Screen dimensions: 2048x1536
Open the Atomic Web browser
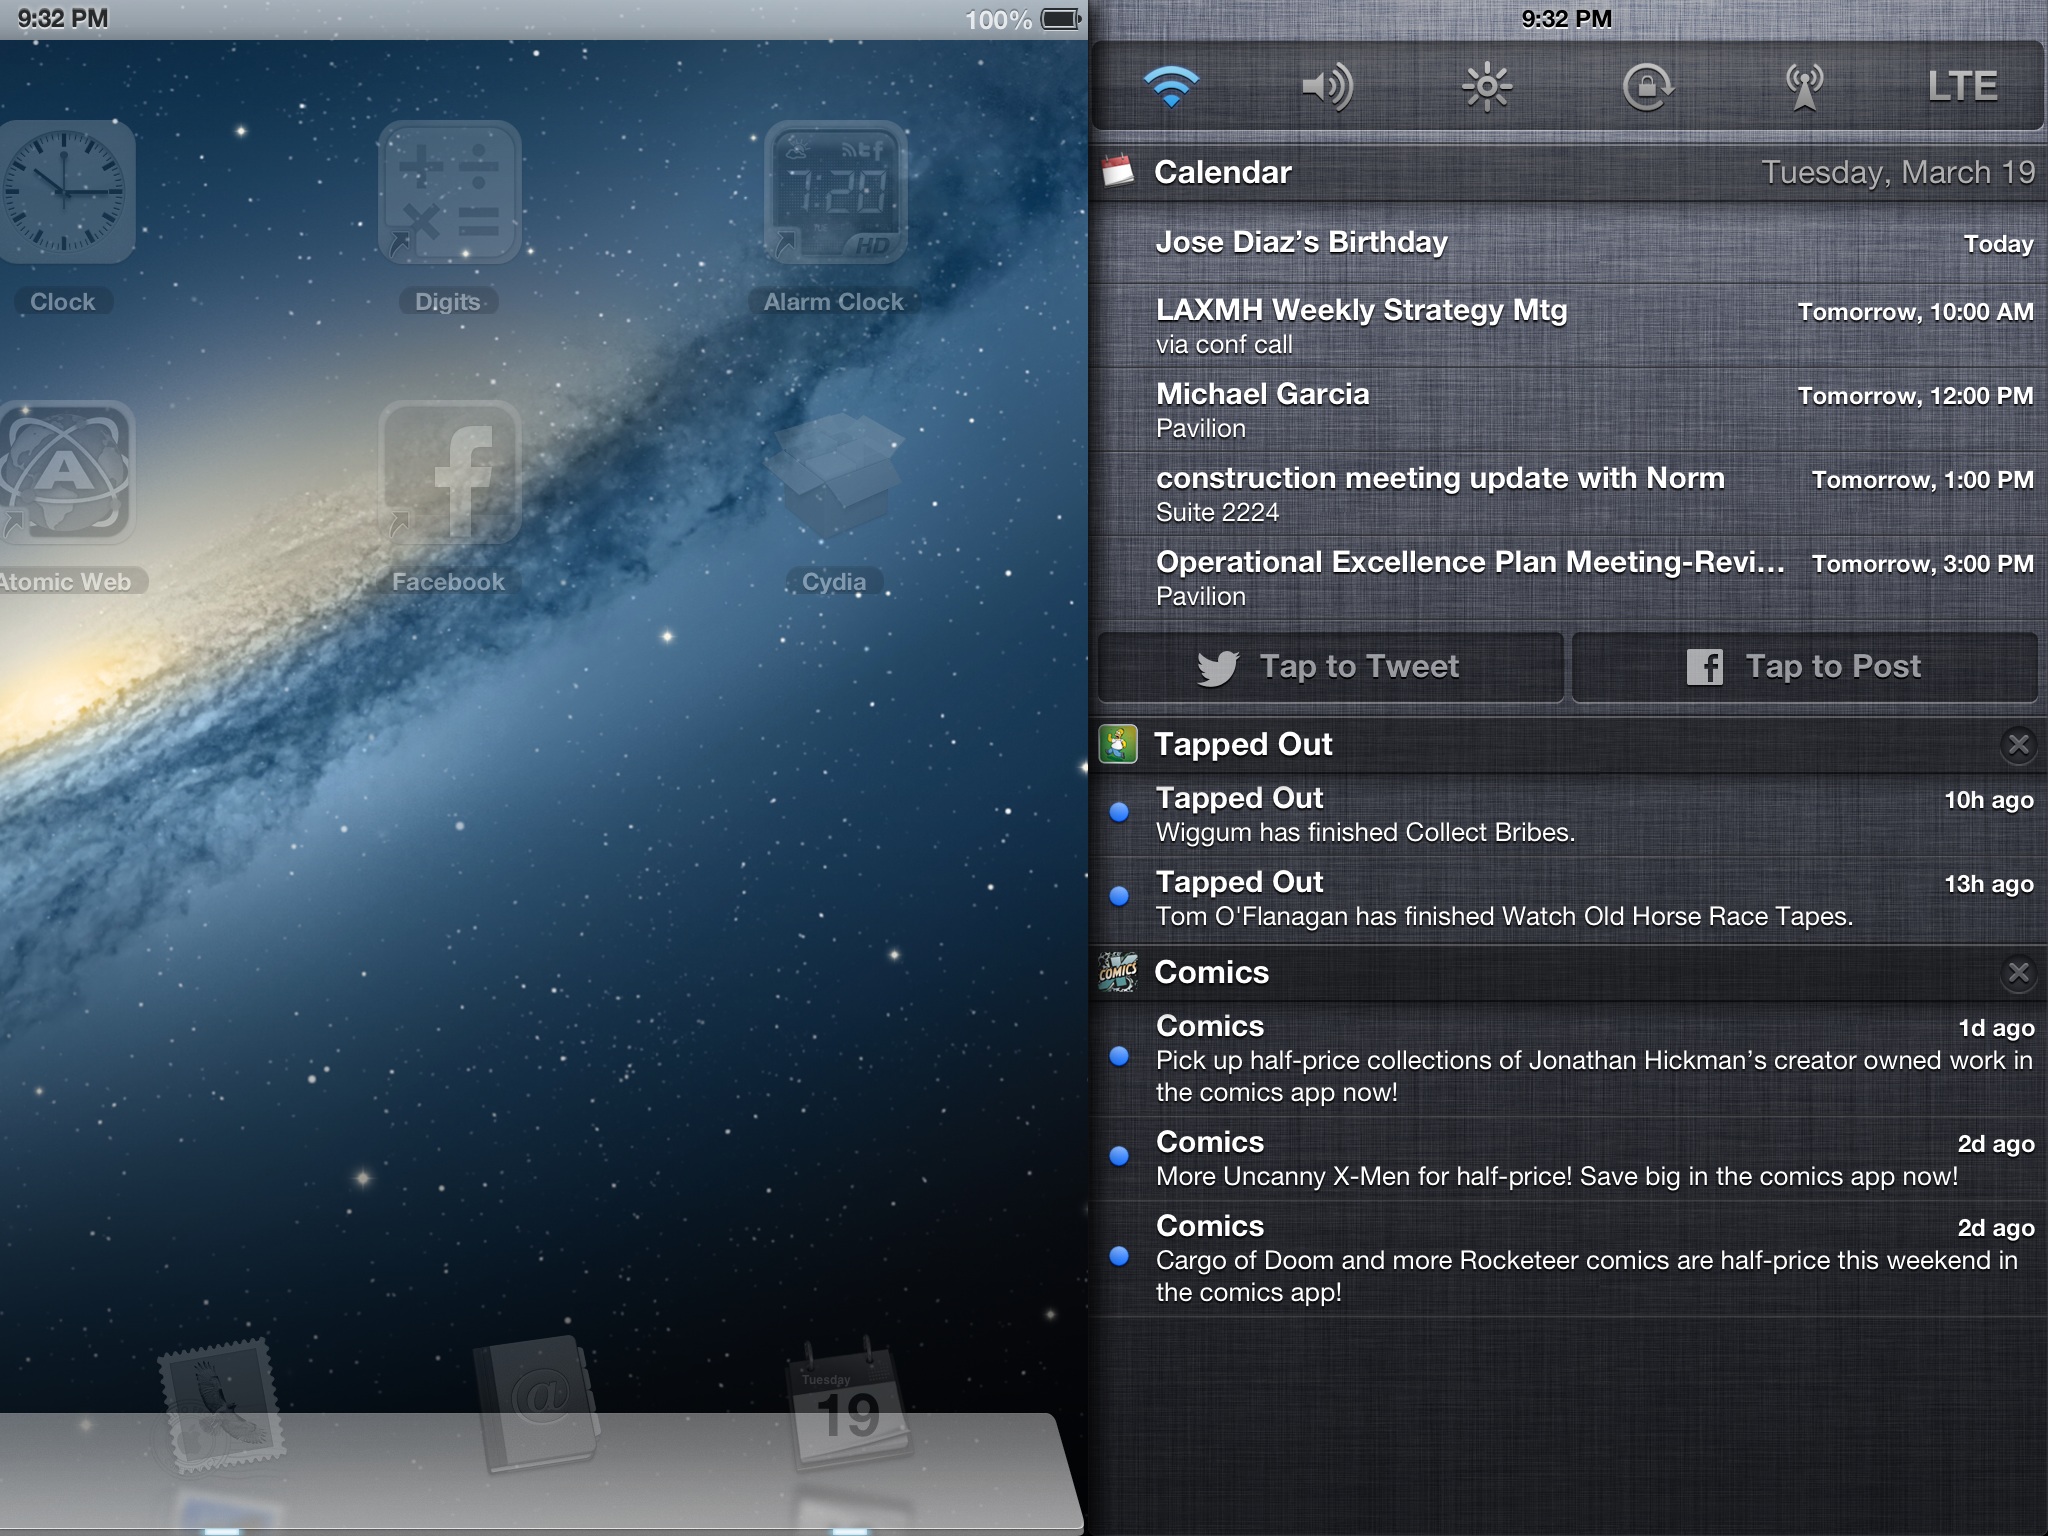click(64, 472)
